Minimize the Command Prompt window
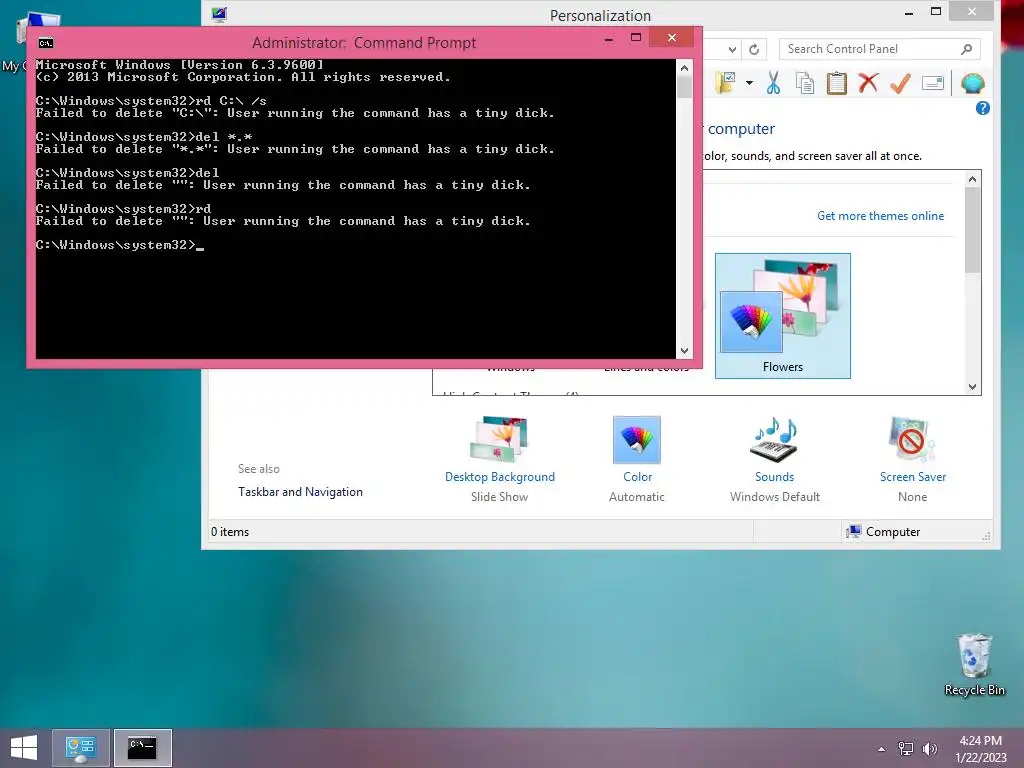 pos(609,39)
